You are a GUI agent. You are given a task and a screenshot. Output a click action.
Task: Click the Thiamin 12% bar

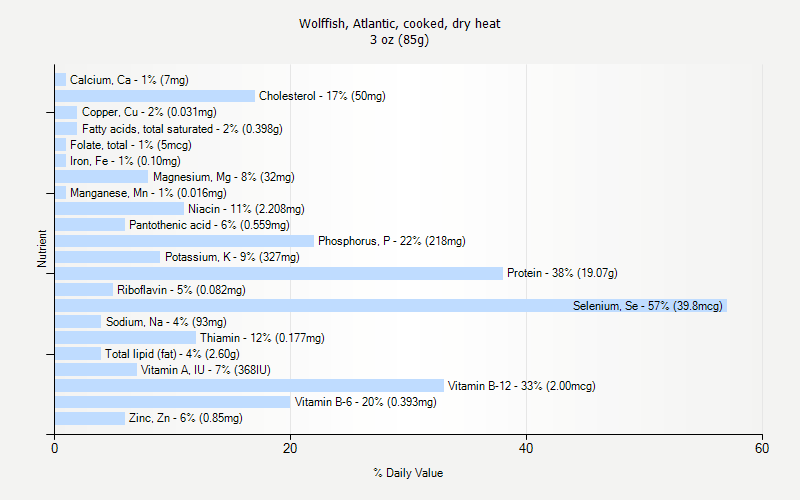pos(126,338)
